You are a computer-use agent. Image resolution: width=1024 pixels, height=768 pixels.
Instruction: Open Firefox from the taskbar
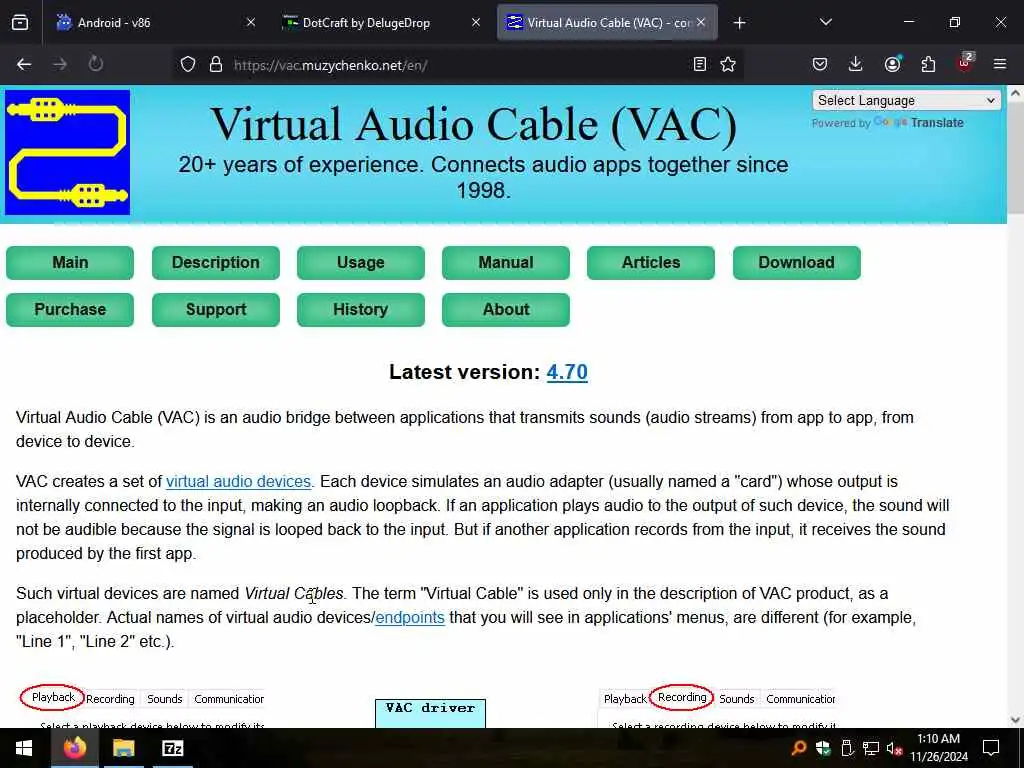74,748
